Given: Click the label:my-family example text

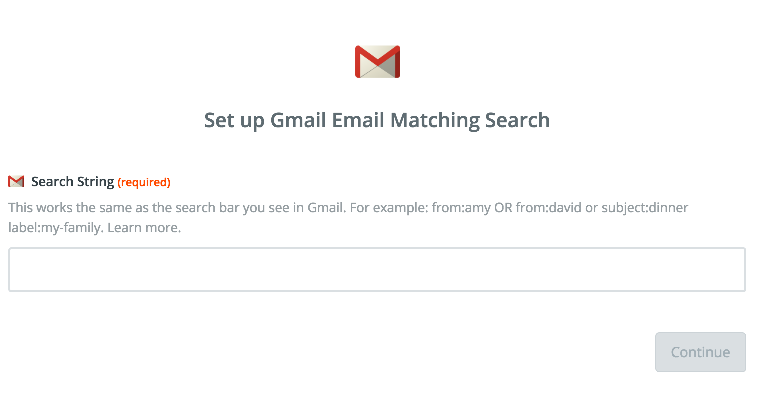Looking at the screenshot, I should click(x=54, y=228).
